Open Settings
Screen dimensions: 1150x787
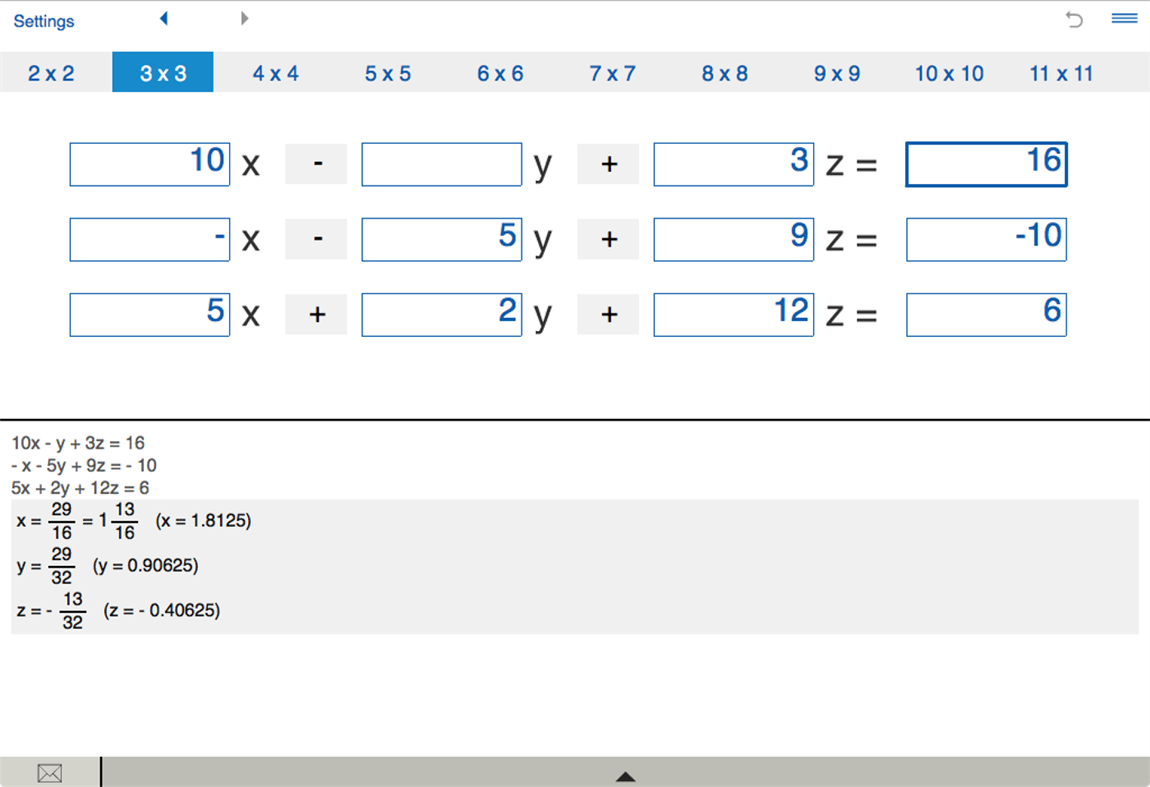[43, 20]
